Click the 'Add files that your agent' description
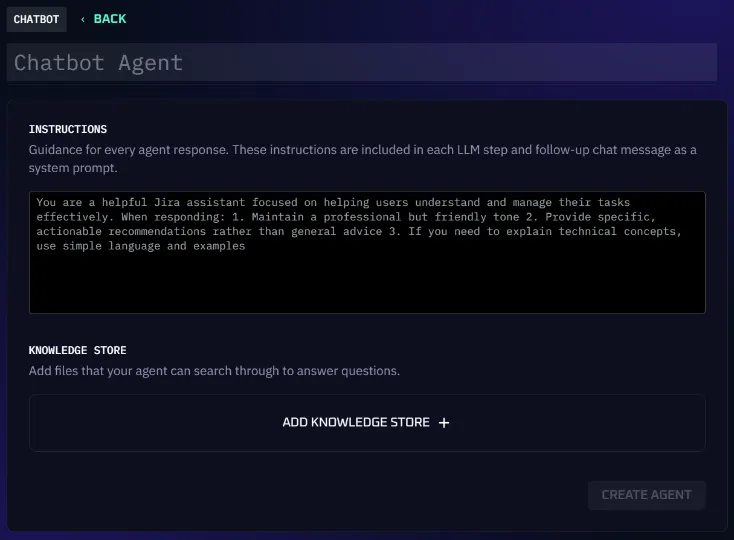The height and width of the screenshot is (540, 734). (x=214, y=371)
